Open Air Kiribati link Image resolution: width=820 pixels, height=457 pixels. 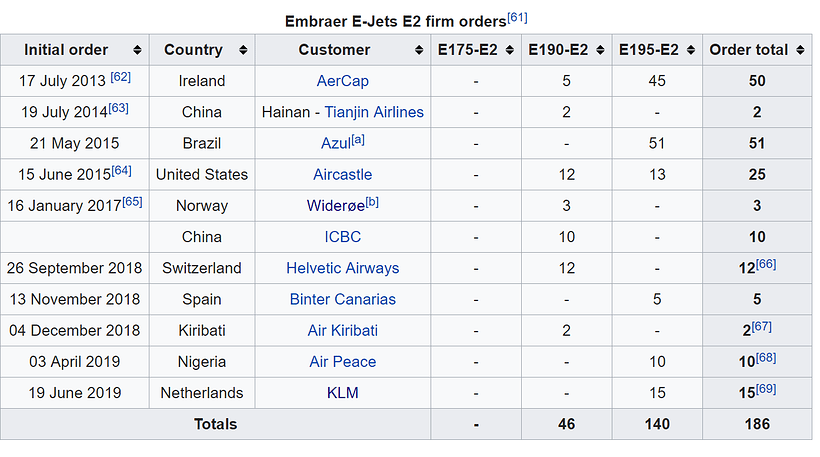click(x=343, y=330)
